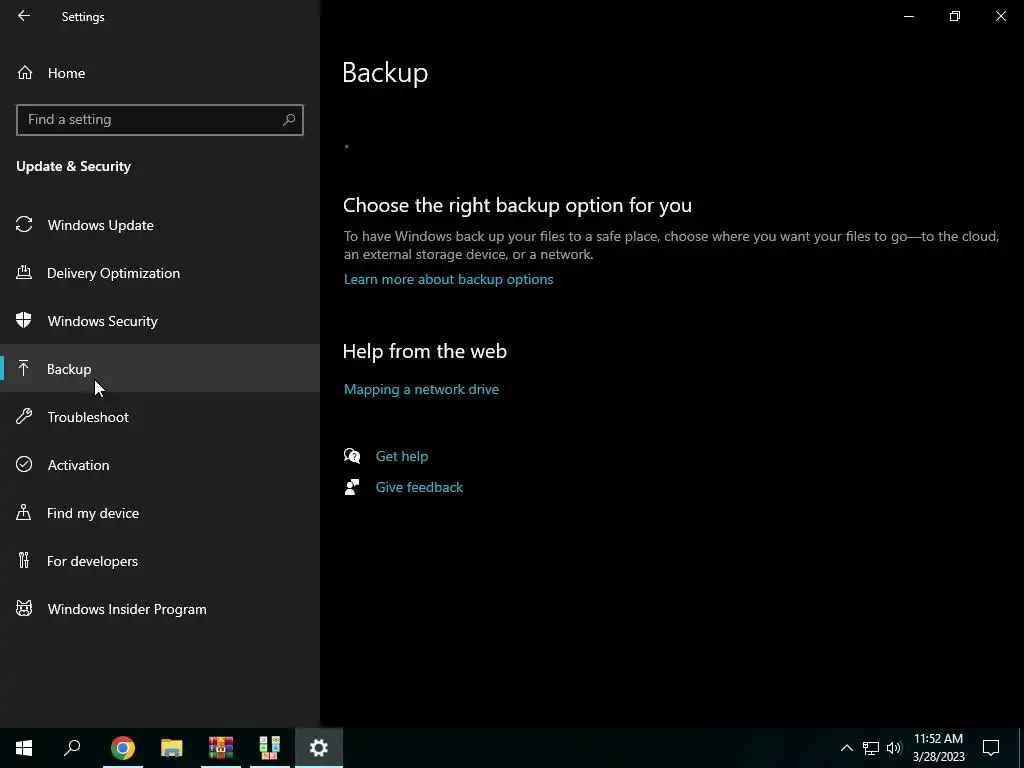
Task: Open Mapping a network drive link
Action: pos(421,389)
